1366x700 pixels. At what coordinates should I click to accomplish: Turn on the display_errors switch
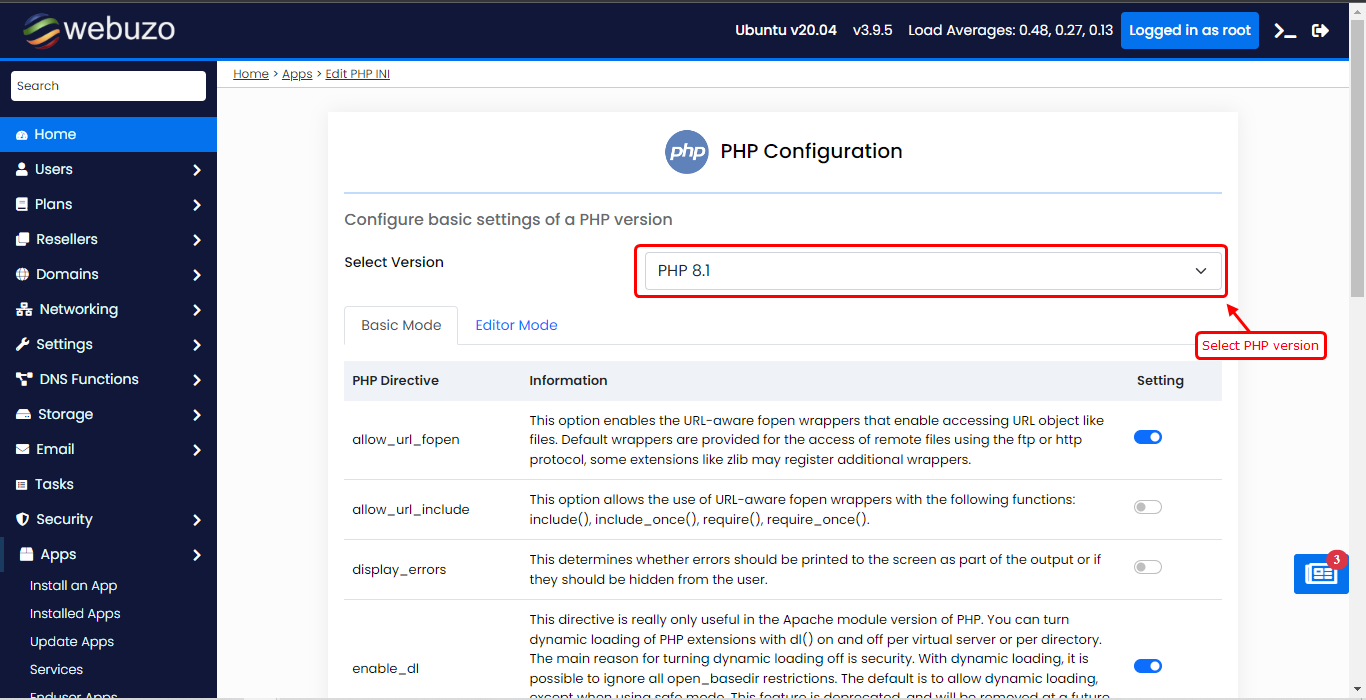click(1147, 567)
